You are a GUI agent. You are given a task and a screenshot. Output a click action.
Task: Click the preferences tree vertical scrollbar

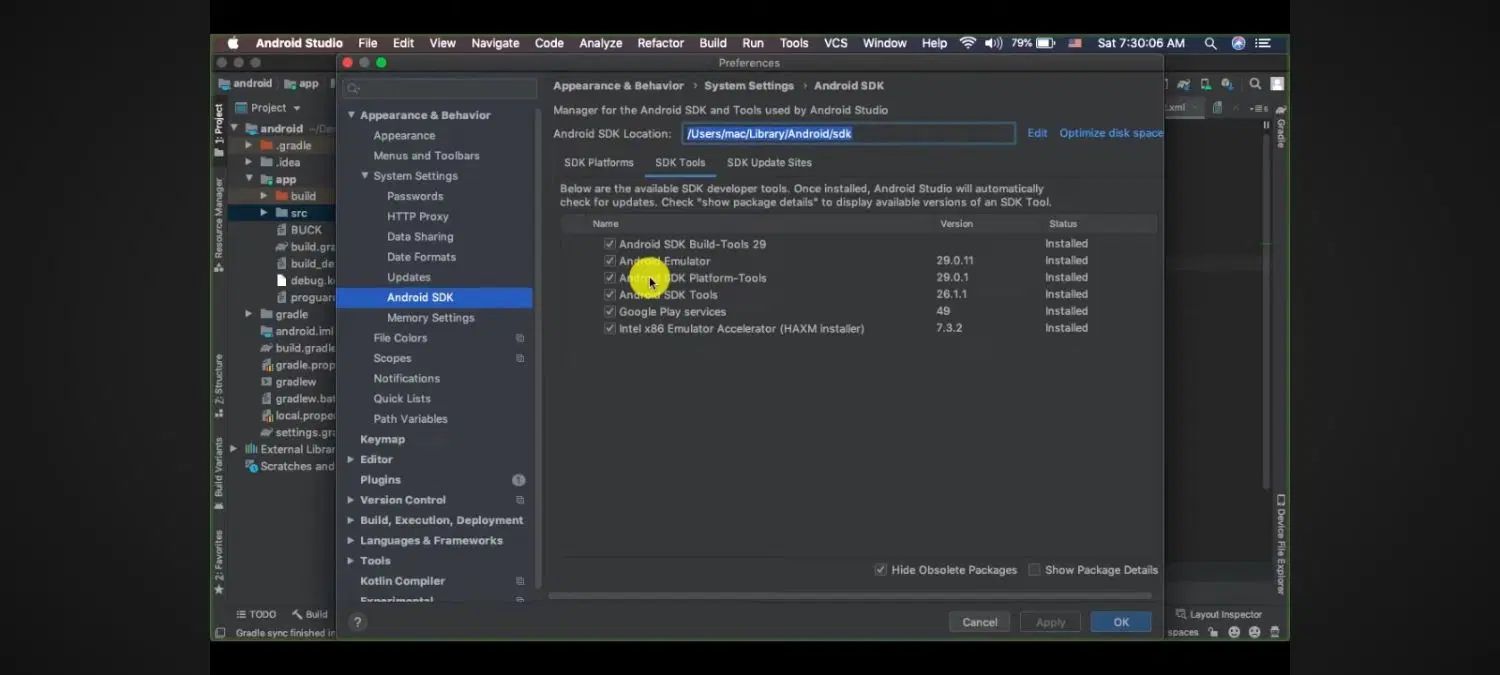(x=539, y=348)
